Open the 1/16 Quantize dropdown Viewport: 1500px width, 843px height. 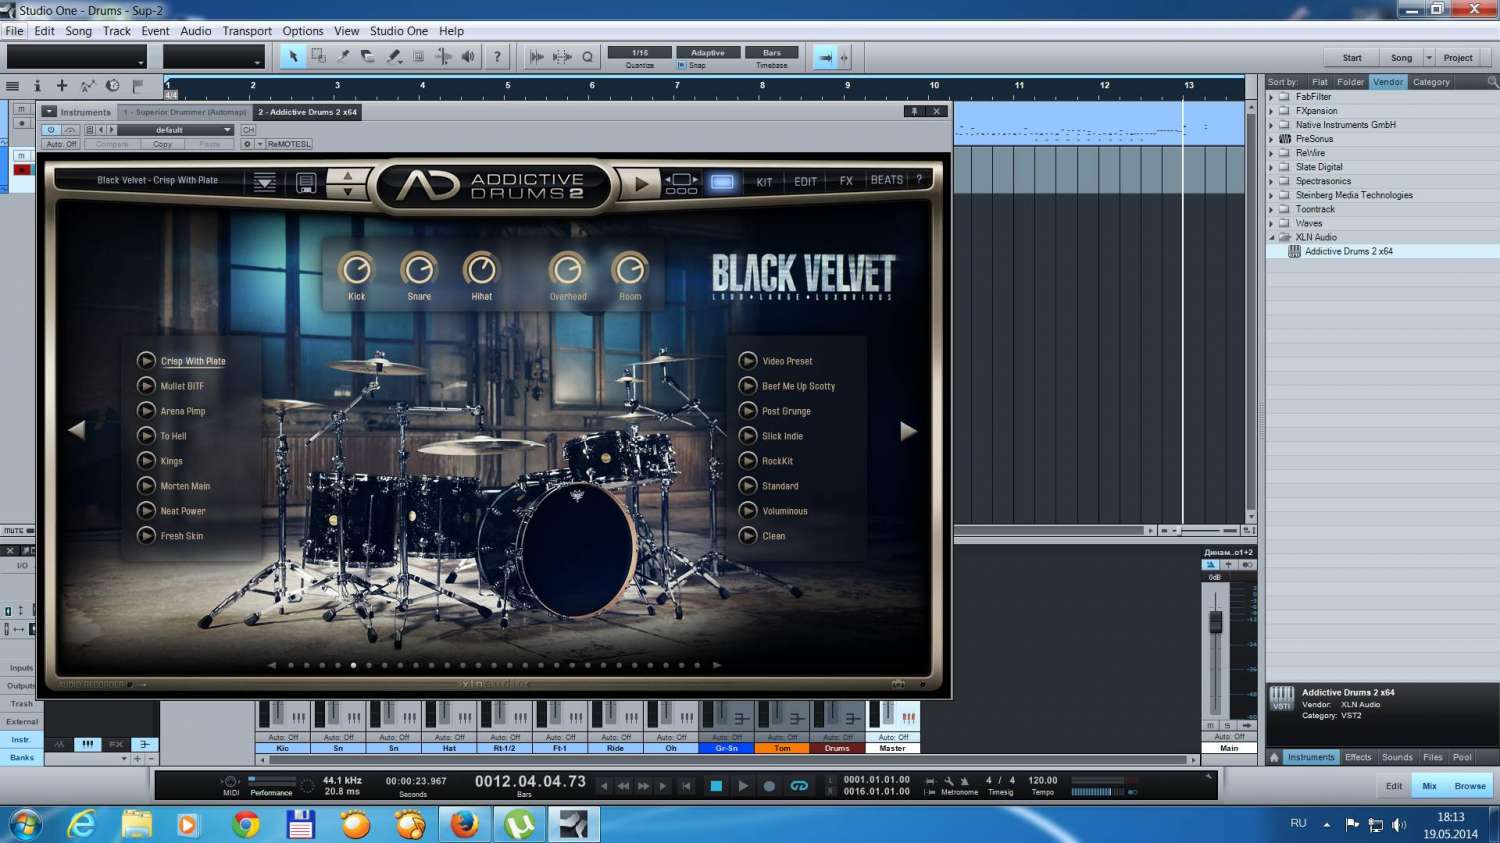pyautogui.click(x=639, y=53)
